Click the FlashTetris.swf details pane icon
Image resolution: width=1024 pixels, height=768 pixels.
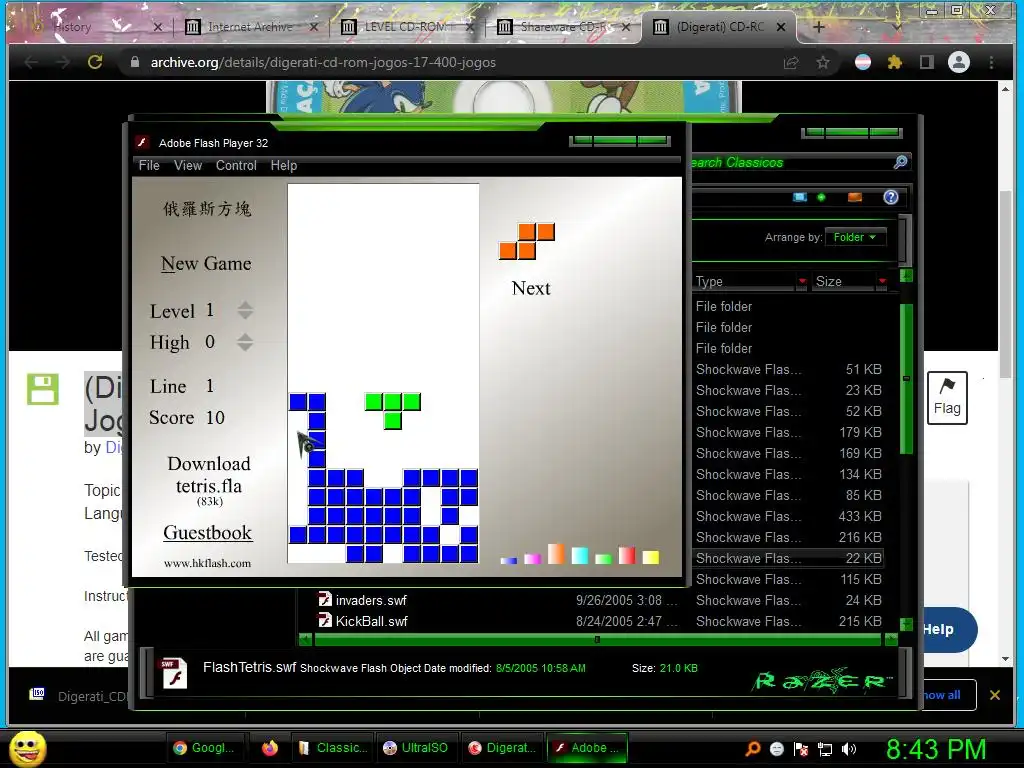tap(174, 673)
